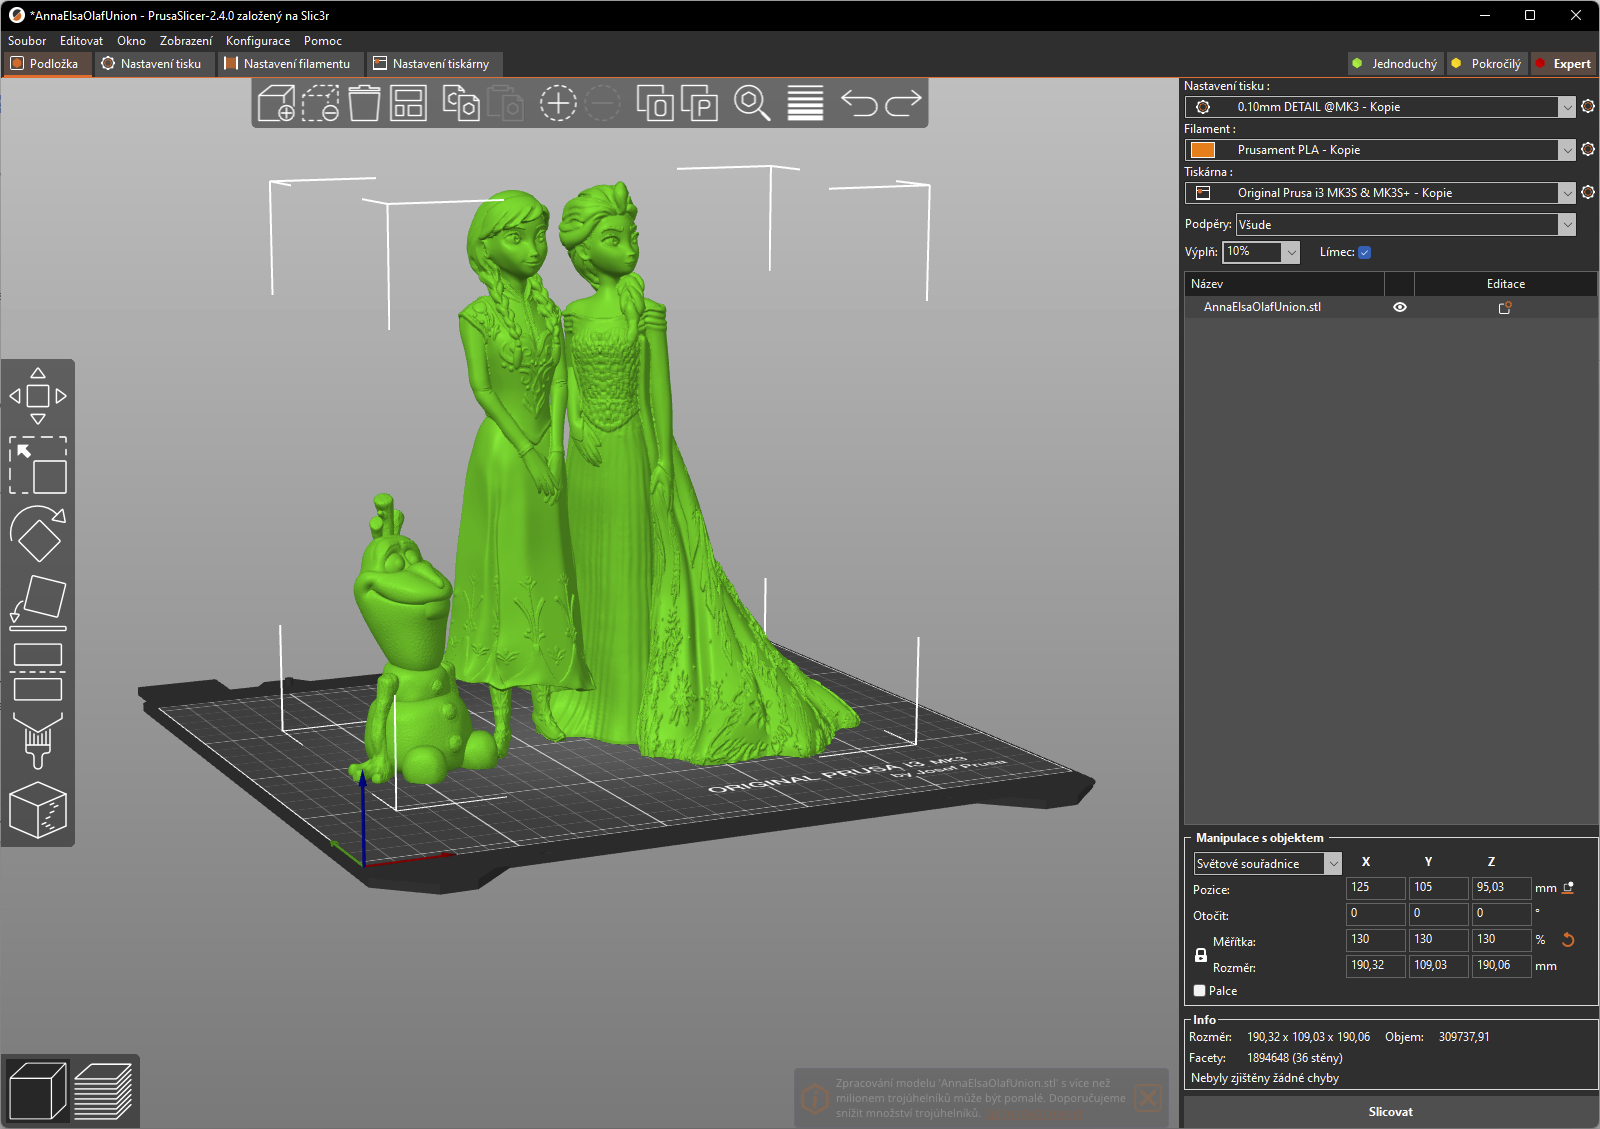
Task: Click the X position input field
Action: click(1375, 888)
